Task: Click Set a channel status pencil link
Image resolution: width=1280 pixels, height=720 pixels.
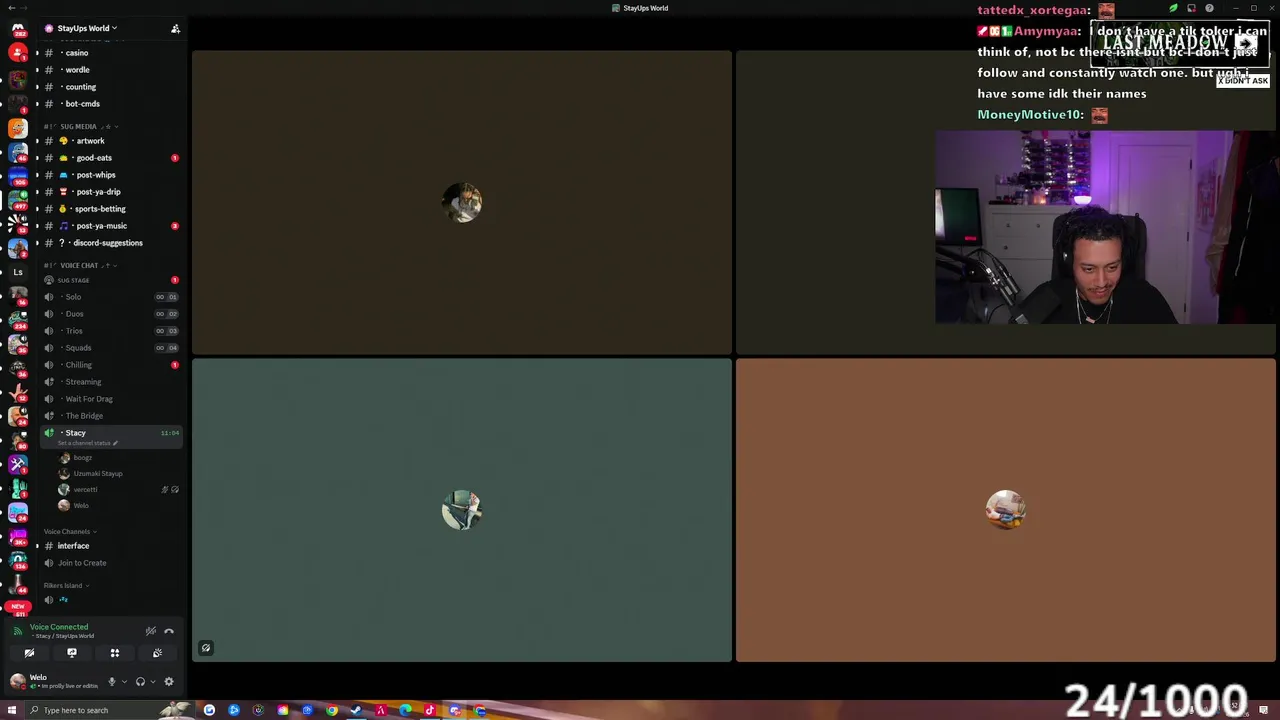Action: (88, 443)
